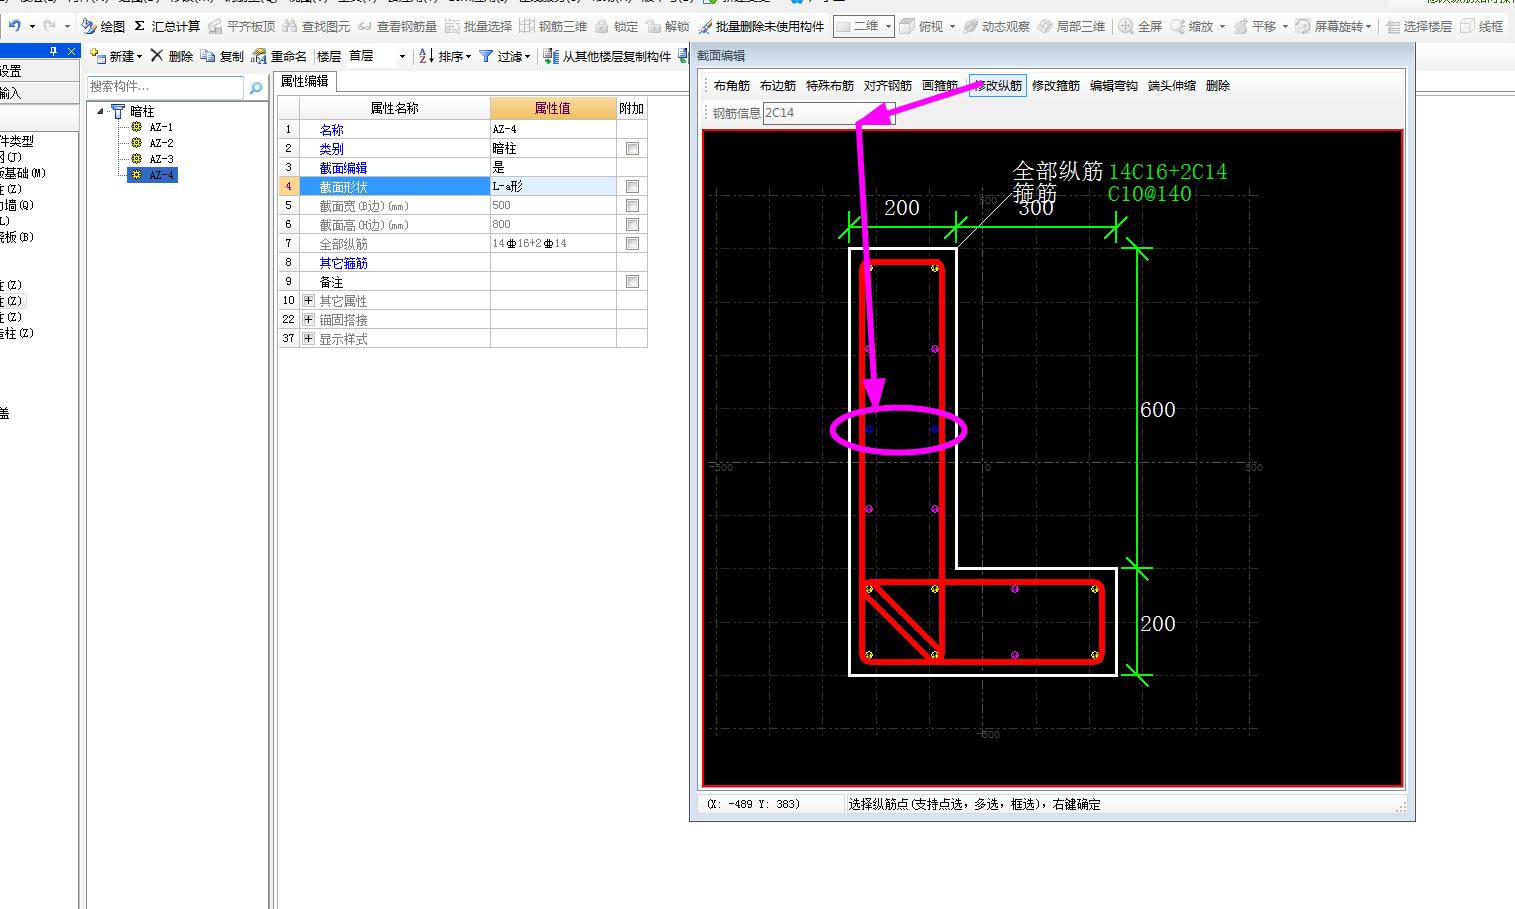Switch to the 属性编辑 tab
This screenshot has width=1515, height=909.
[304, 81]
